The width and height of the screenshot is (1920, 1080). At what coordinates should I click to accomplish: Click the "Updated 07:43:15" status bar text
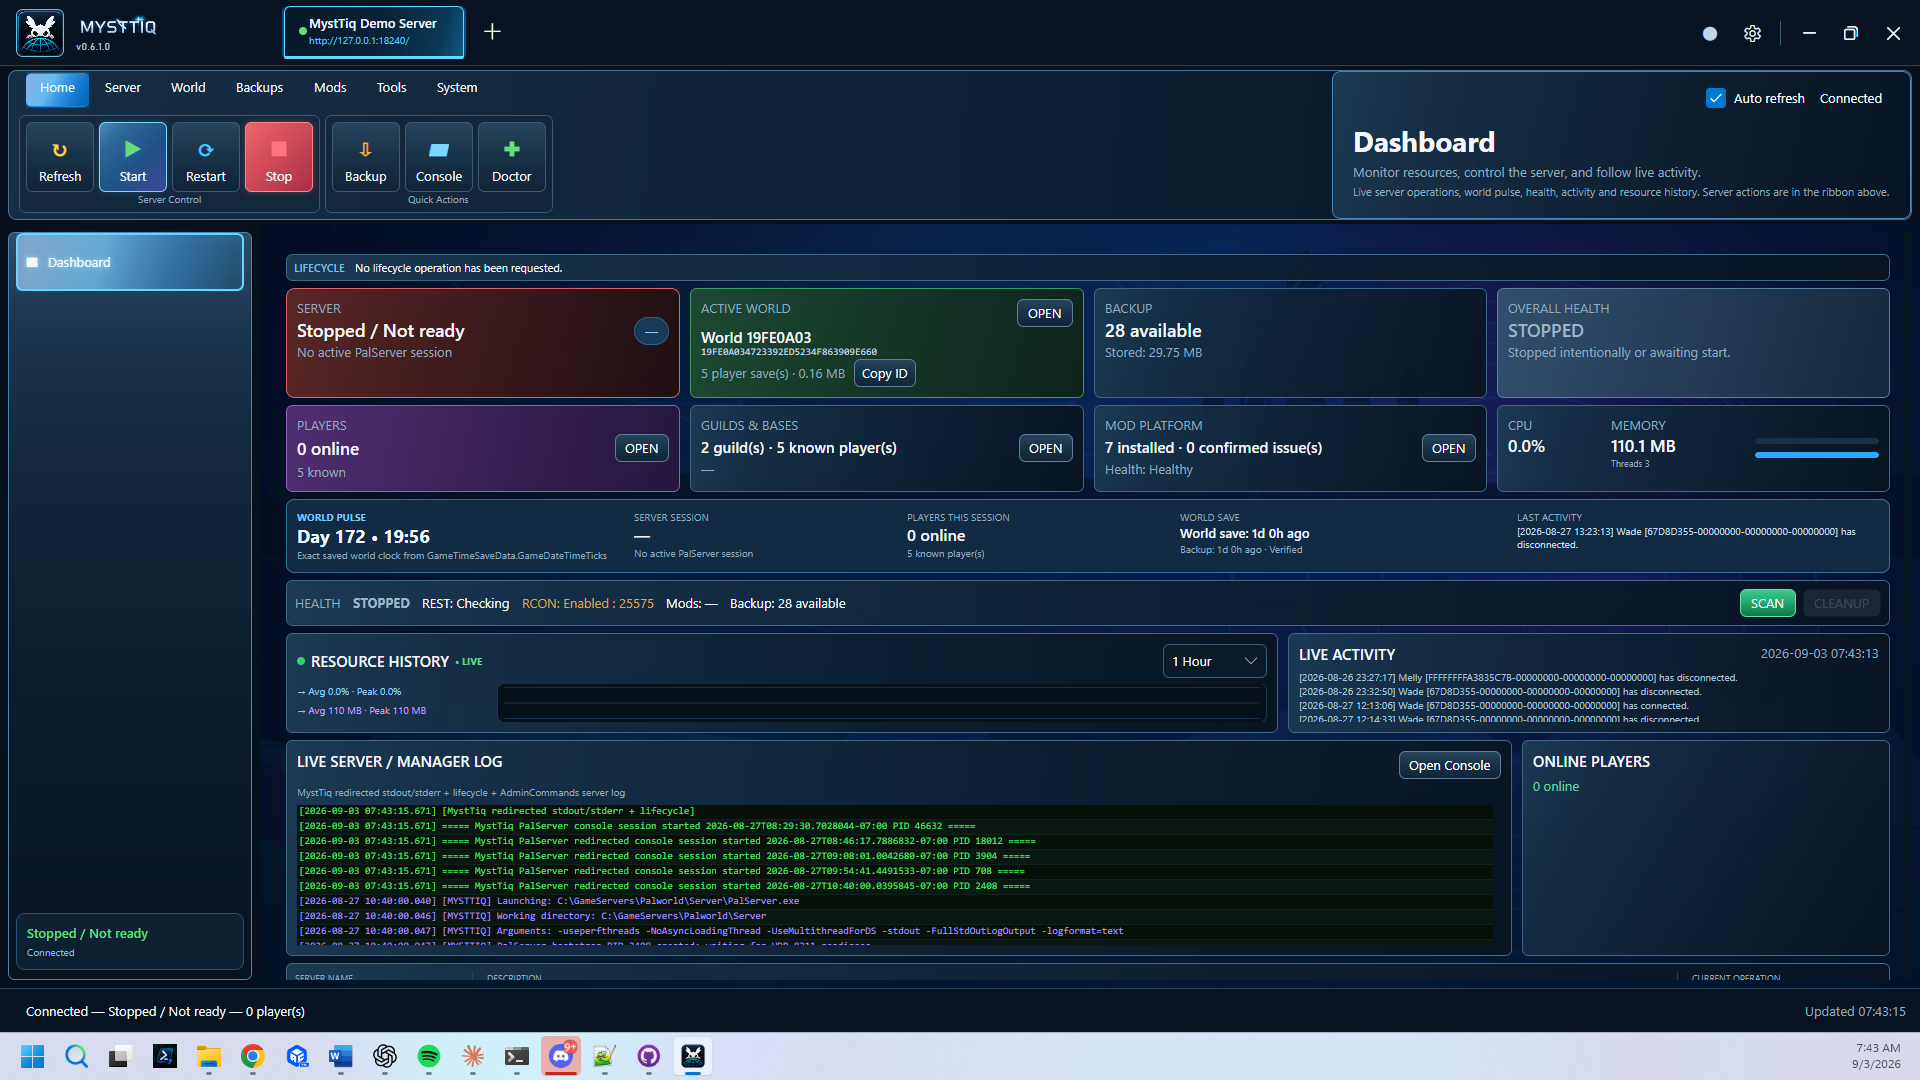[x=1855, y=1011]
